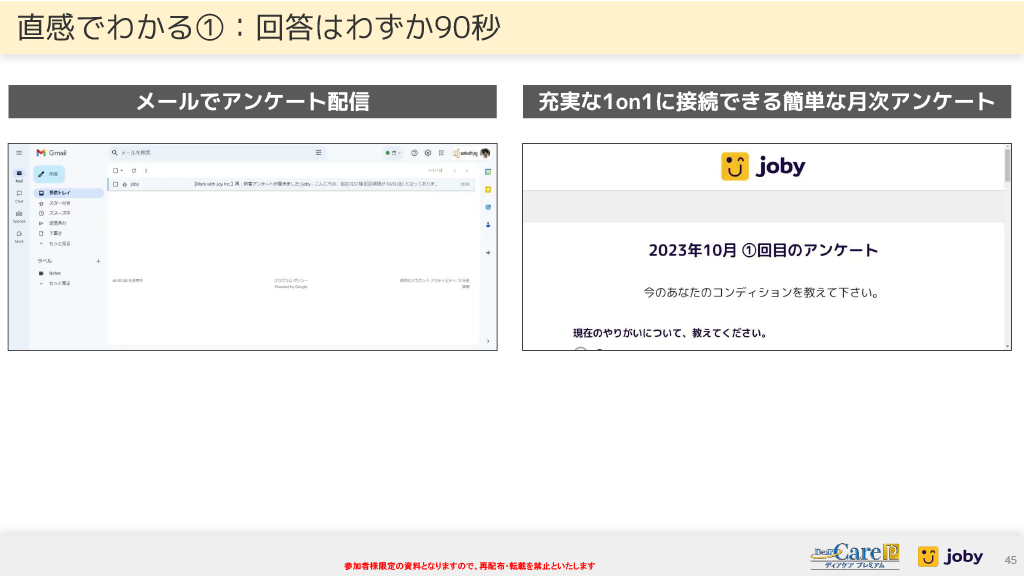
Task: Toggle the select-all checkbox in inbox toolbar
Action: click(x=115, y=170)
